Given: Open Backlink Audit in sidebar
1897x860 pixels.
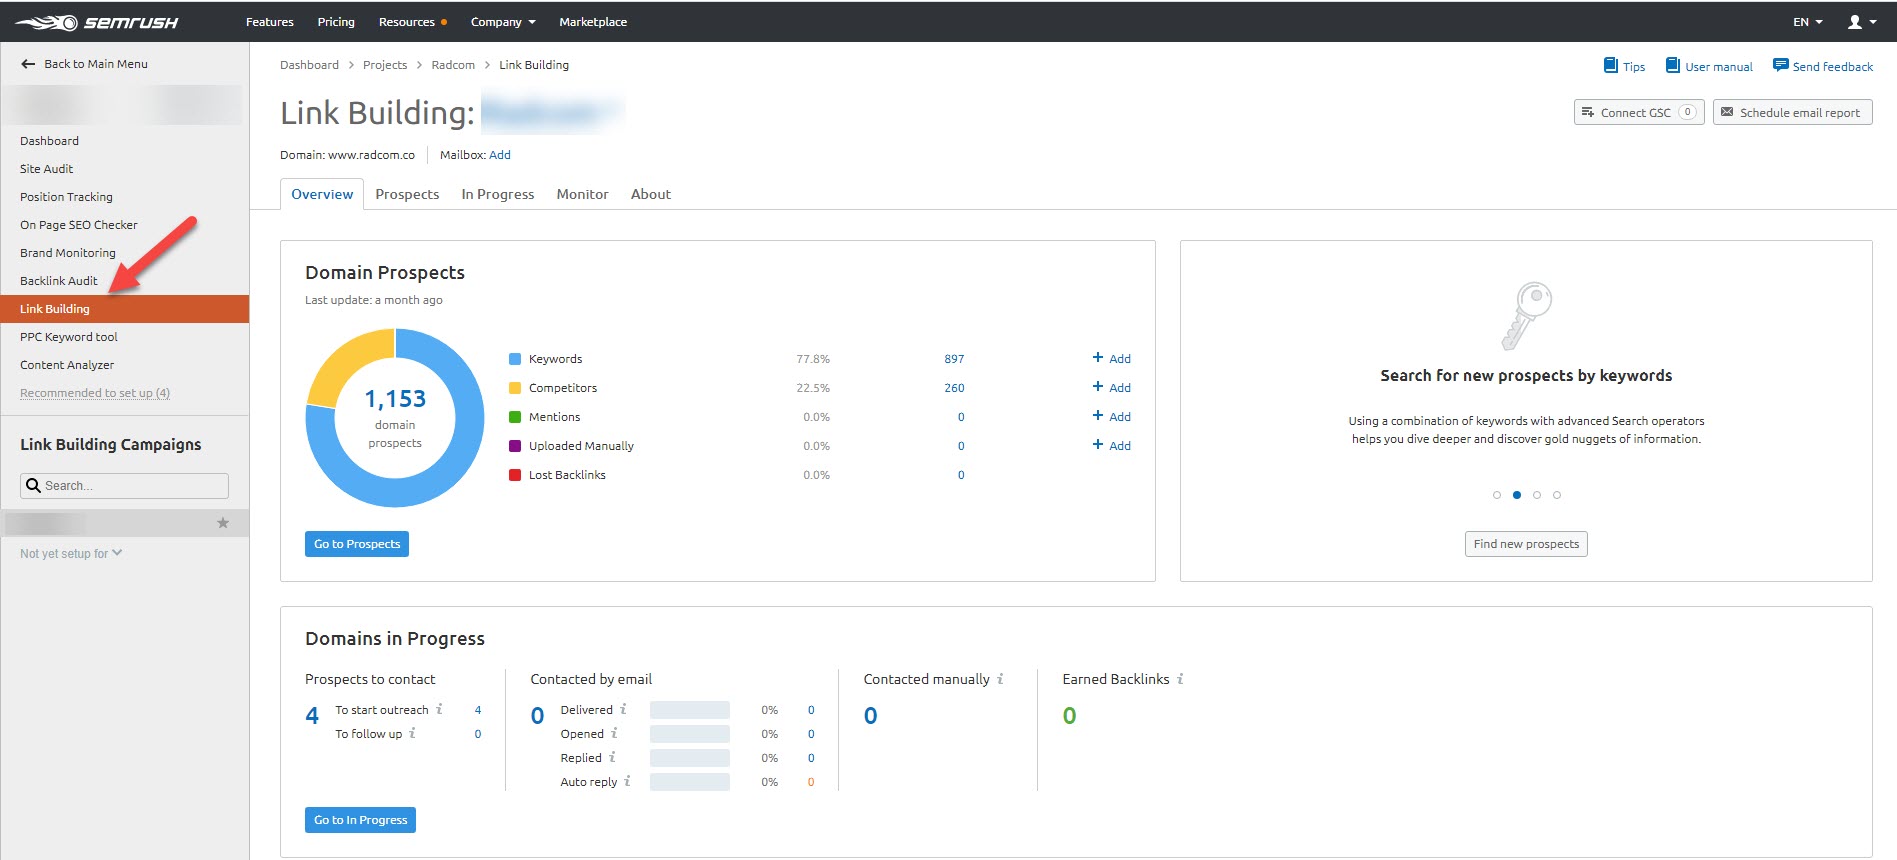Looking at the screenshot, I should click(59, 281).
